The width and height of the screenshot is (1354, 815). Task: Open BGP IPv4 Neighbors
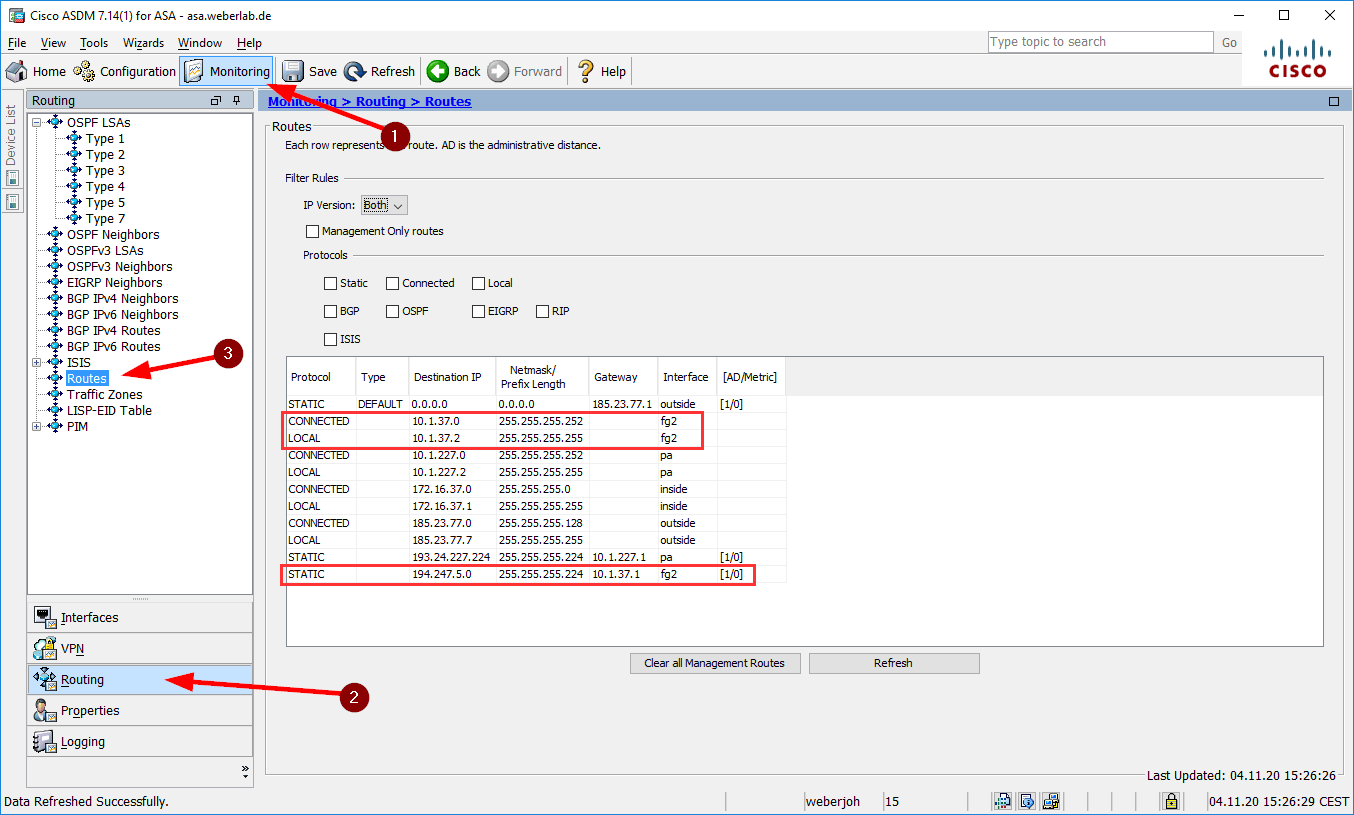tap(122, 298)
